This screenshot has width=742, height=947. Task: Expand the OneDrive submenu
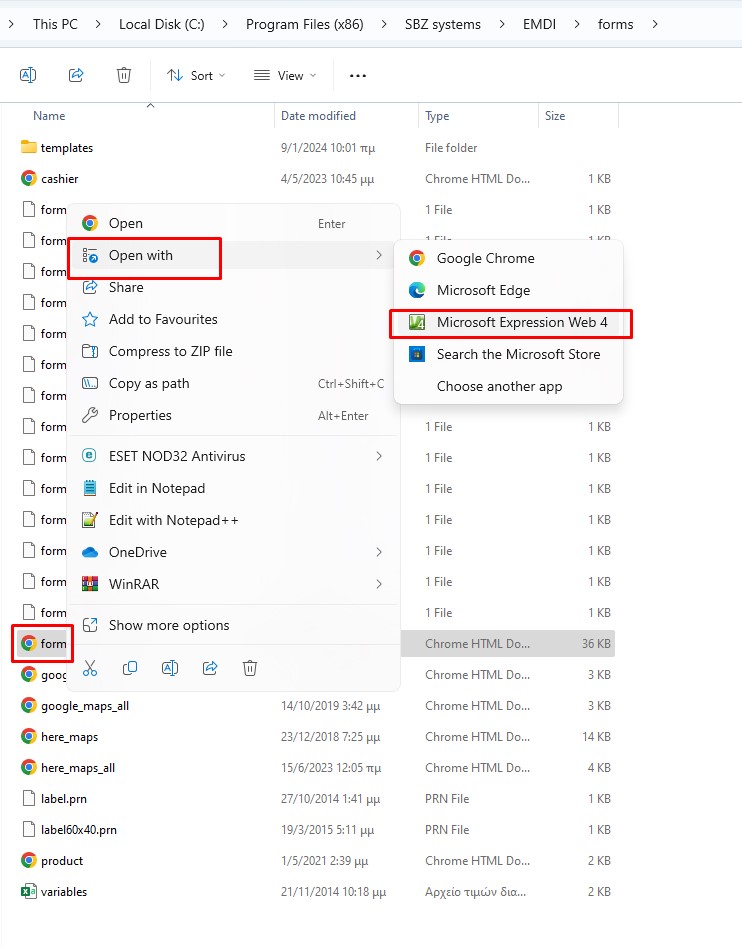[233, 552]
